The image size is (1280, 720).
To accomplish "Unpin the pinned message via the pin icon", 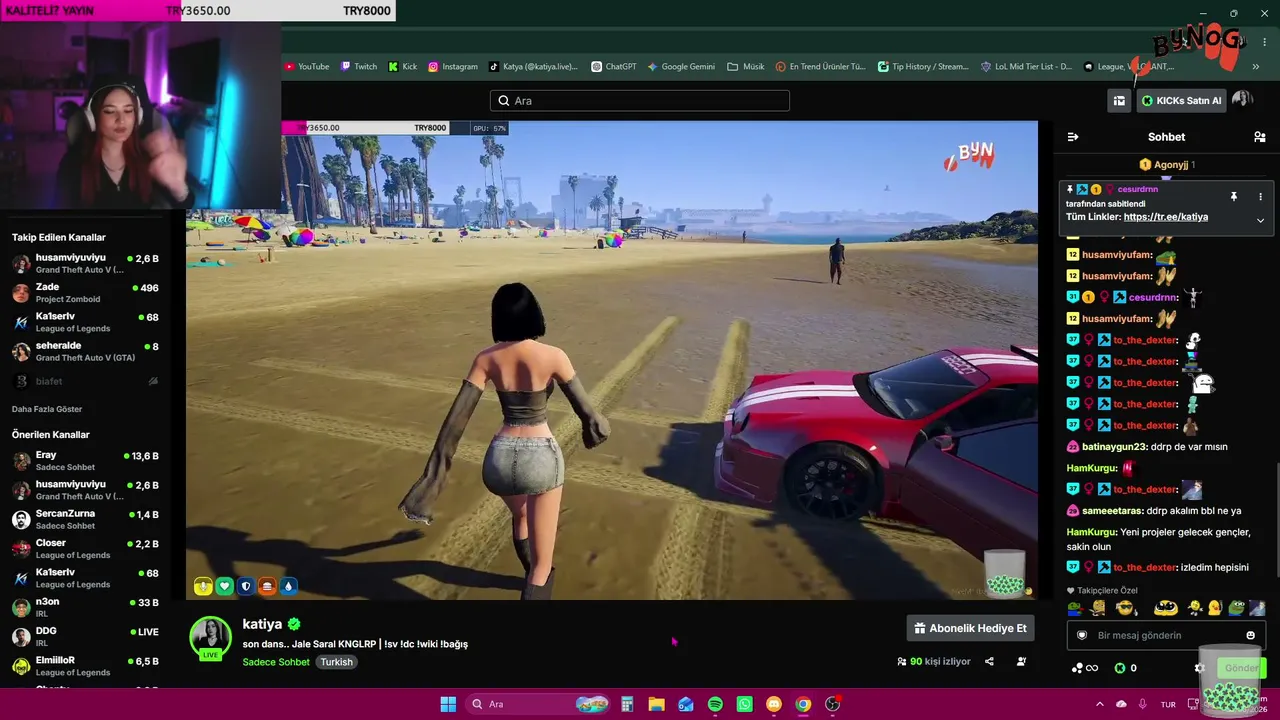I will point(1234,197).
